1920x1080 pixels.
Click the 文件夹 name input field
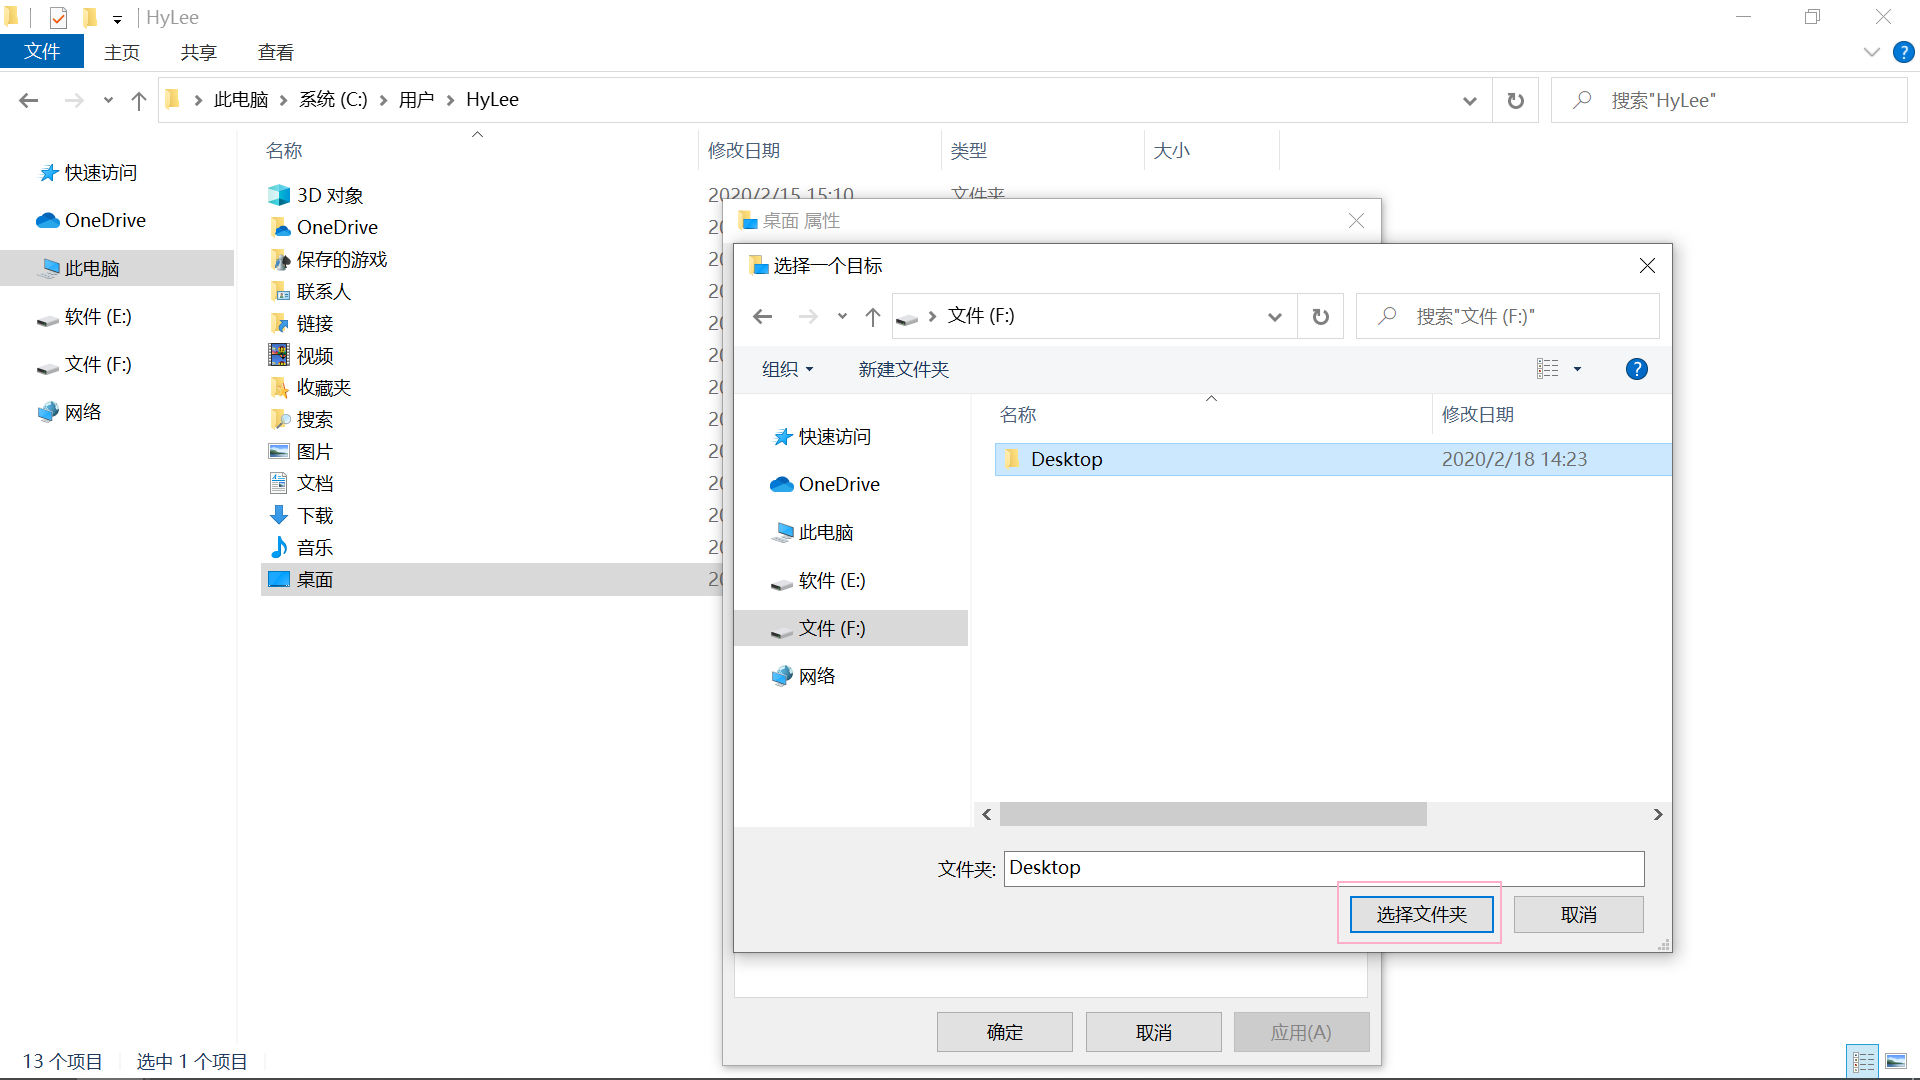pyautogui.click(x=1323, y=868)
